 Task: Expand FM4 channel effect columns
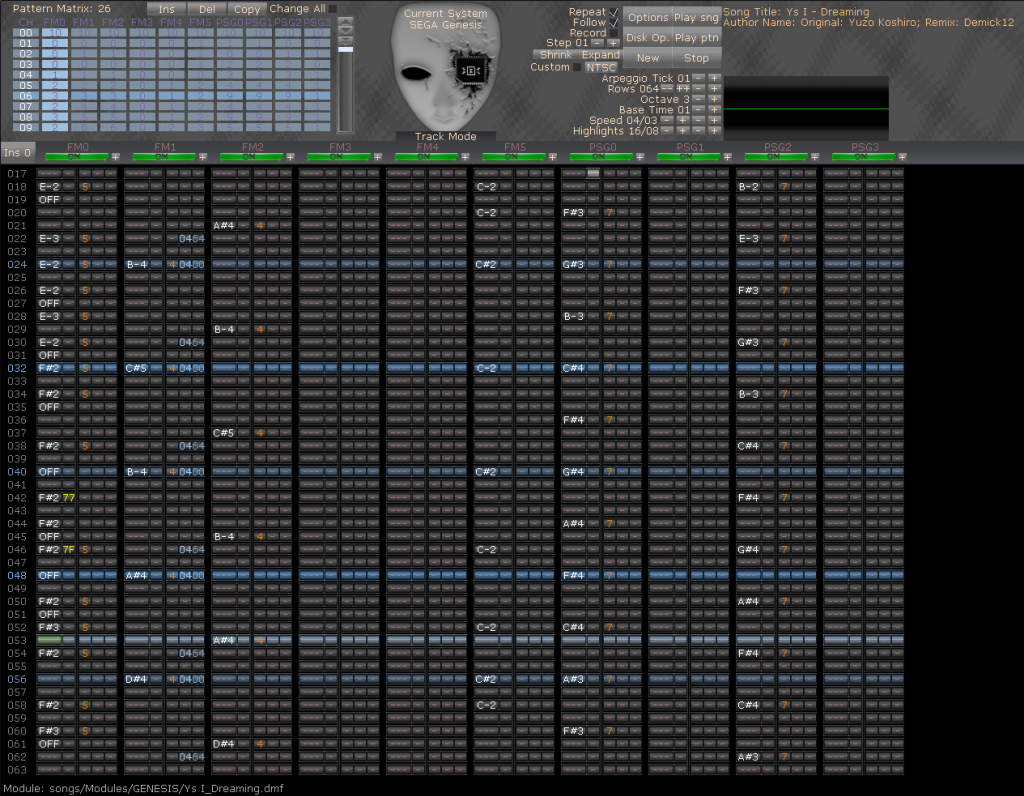point(466,157)
